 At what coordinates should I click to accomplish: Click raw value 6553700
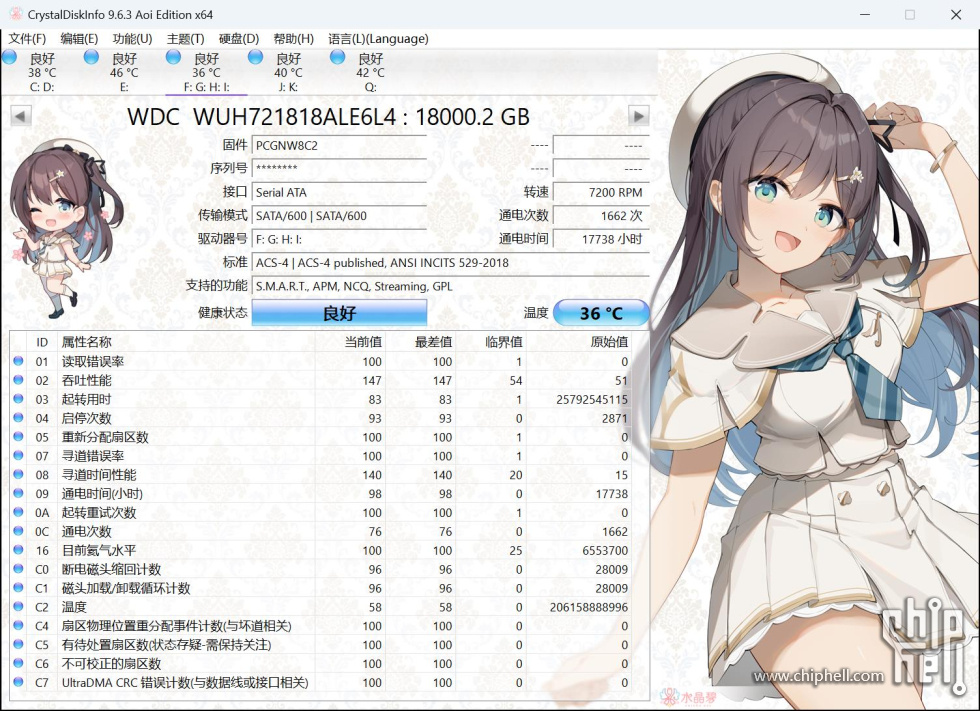[605, 550]
